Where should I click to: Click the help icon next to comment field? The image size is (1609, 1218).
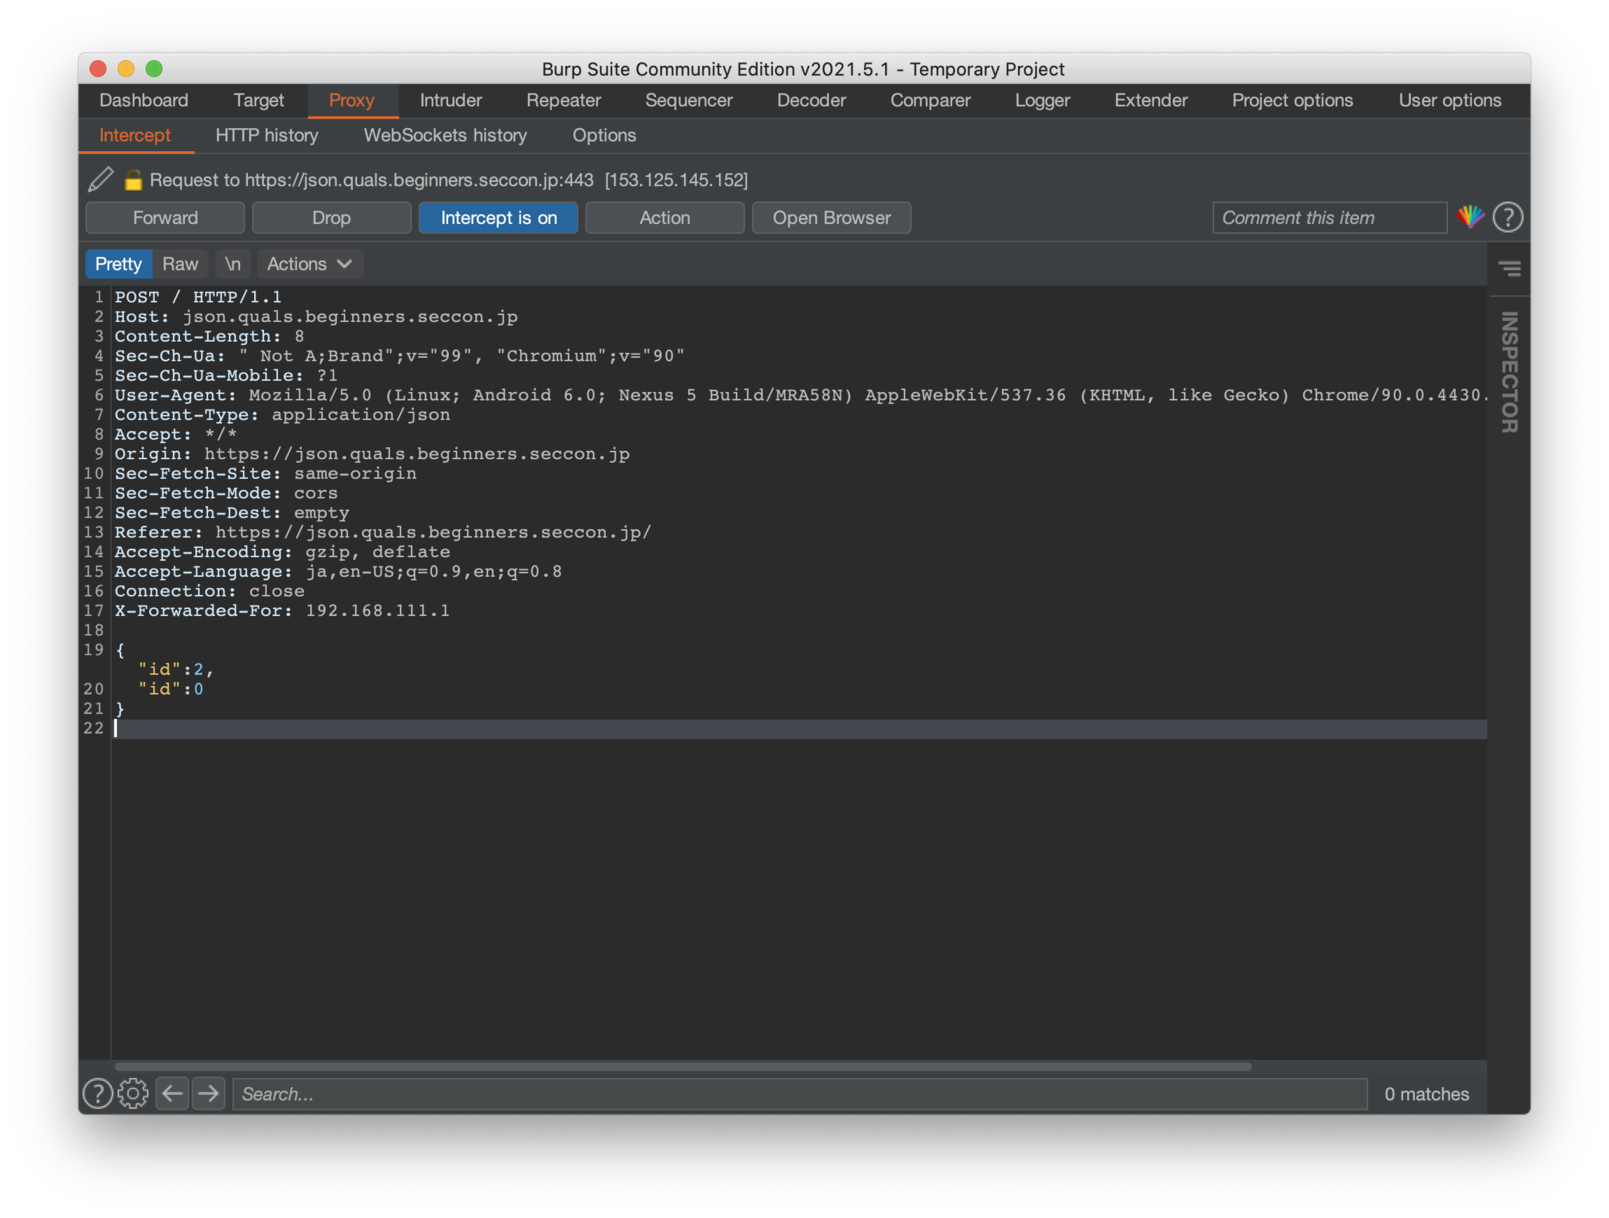[x=1508, y=217]
